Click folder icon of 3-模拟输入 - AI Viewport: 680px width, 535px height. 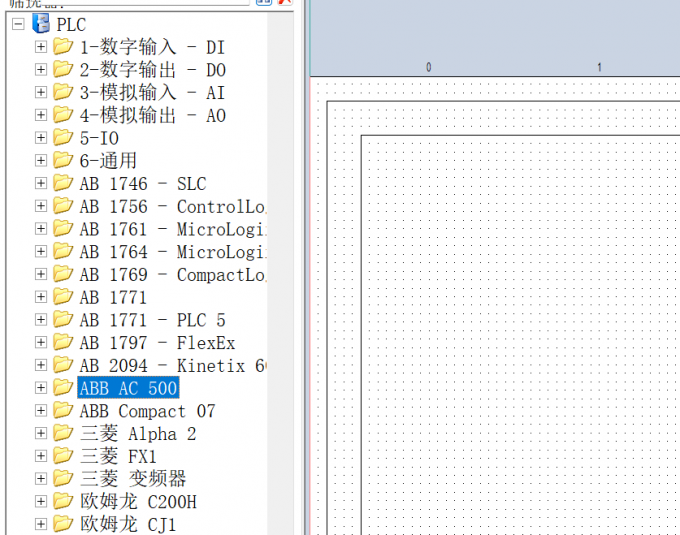tap(63, 91)
